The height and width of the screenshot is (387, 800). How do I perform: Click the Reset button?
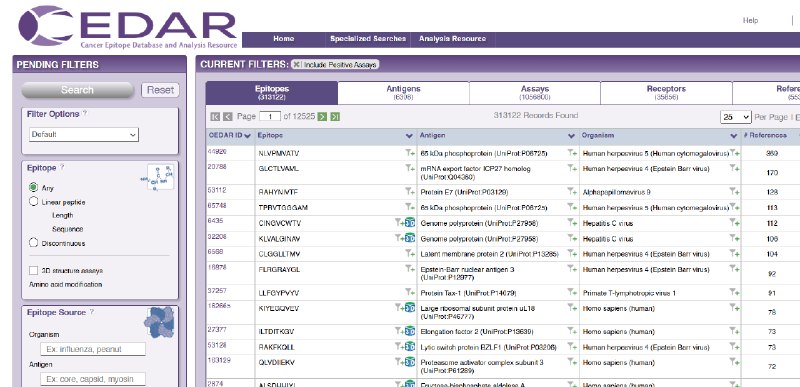click(160, 90)
